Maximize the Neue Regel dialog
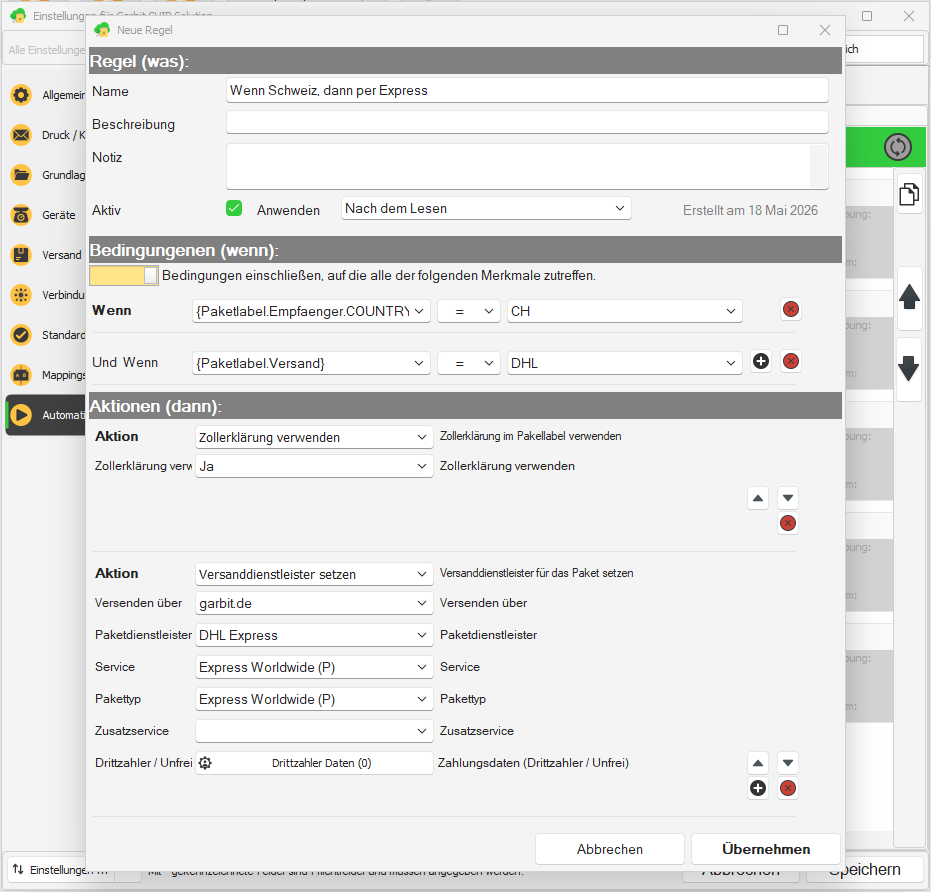Viewport: 931px width, 892px height. coord(783,30)
